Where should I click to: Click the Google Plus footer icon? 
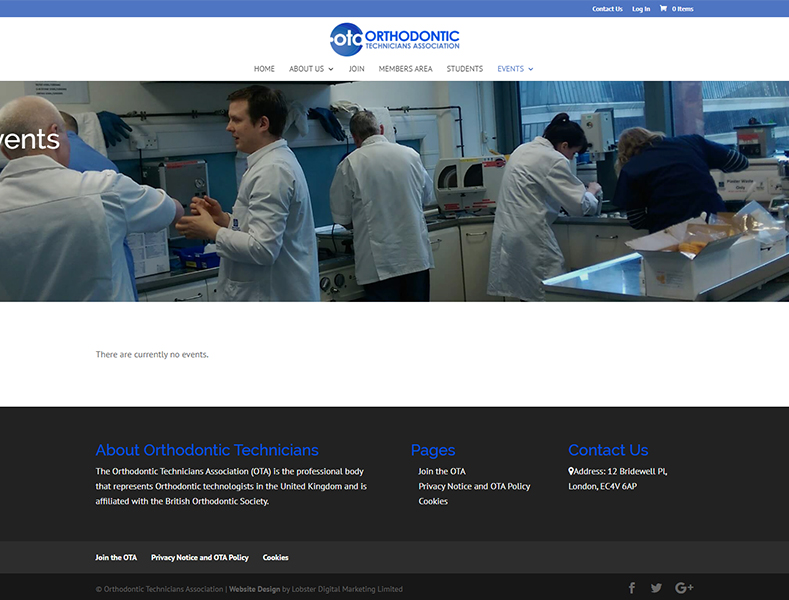coord(684,588)
